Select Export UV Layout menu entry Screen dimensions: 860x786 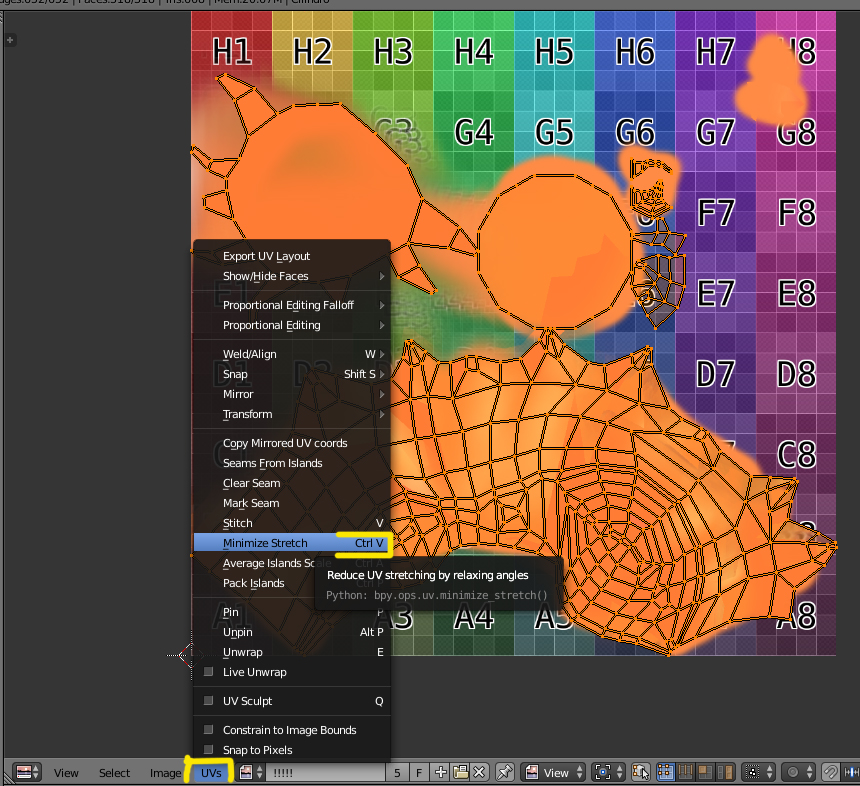coord(266,256)
